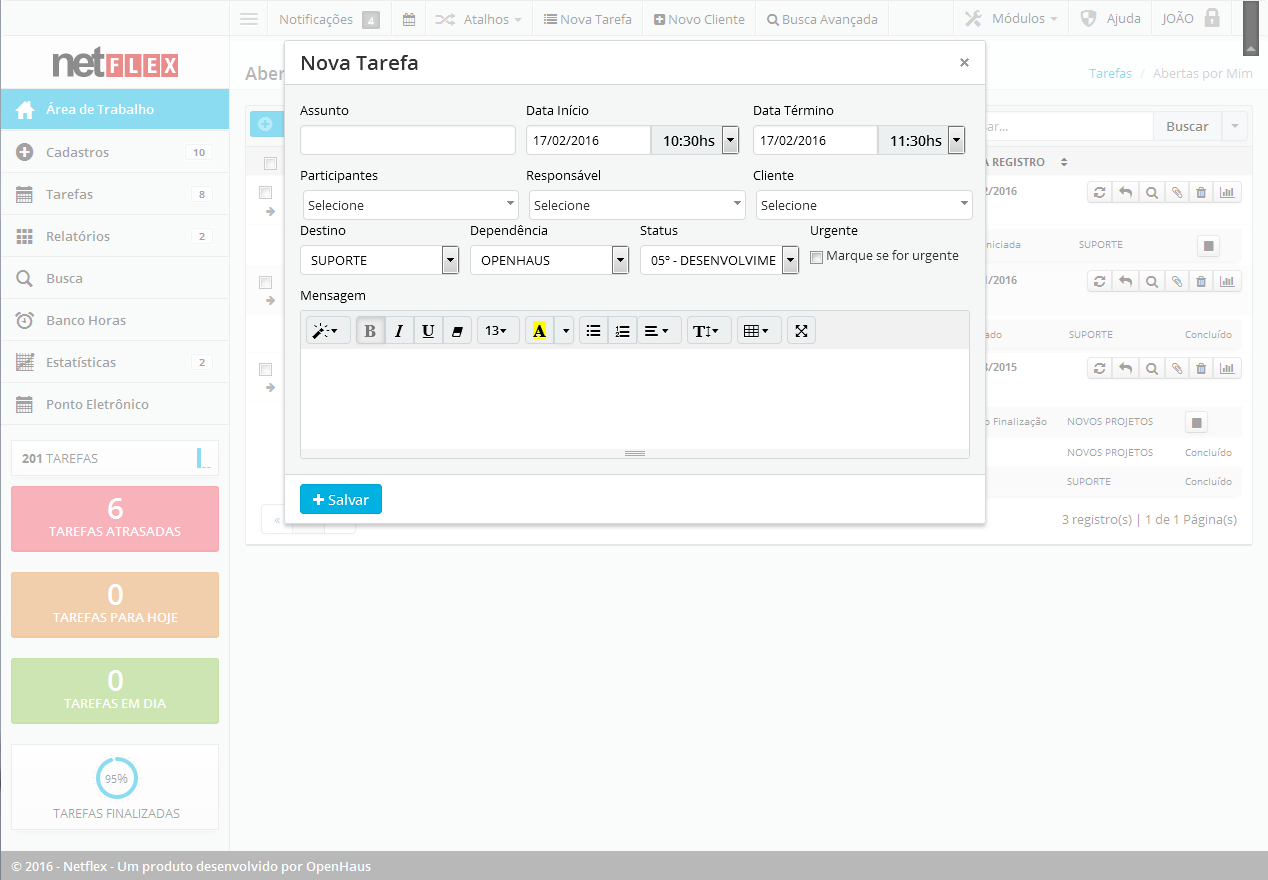Open Relatórios in the sidebar

78,236
